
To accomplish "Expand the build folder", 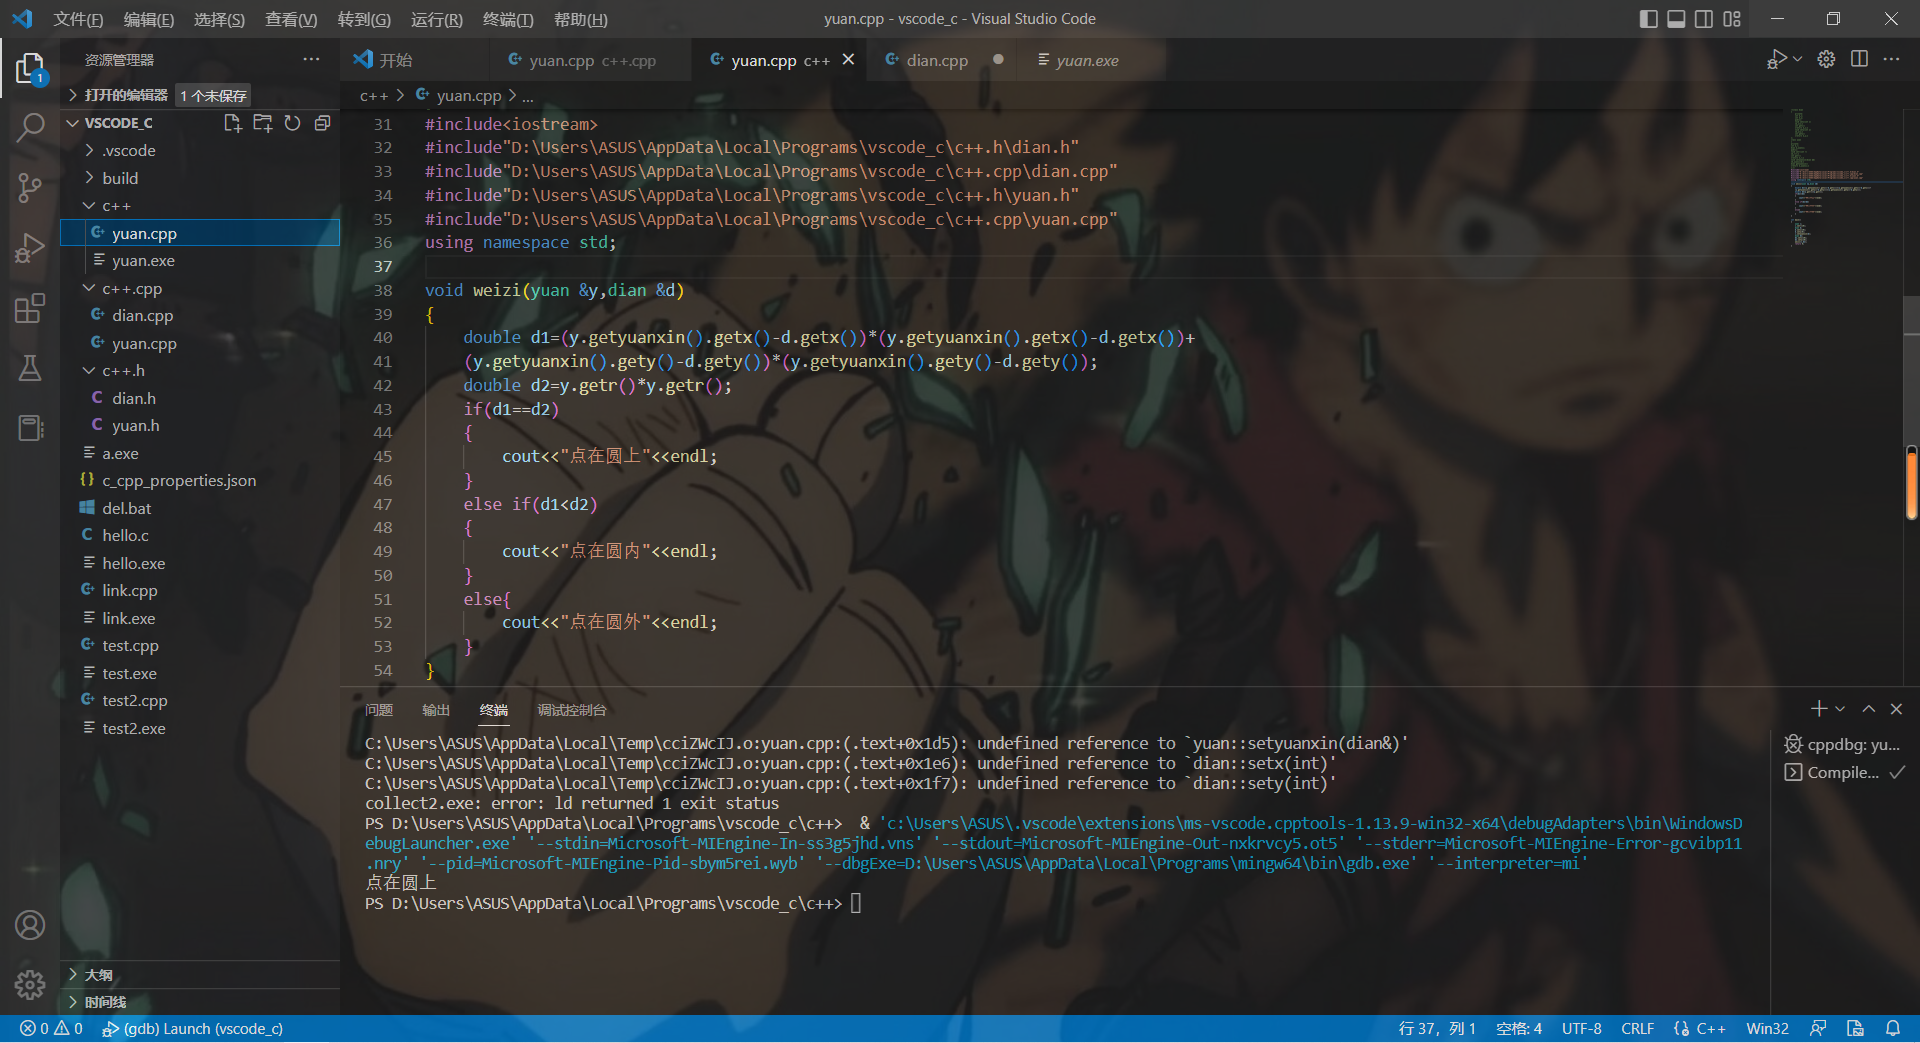I will coord(120,178).
